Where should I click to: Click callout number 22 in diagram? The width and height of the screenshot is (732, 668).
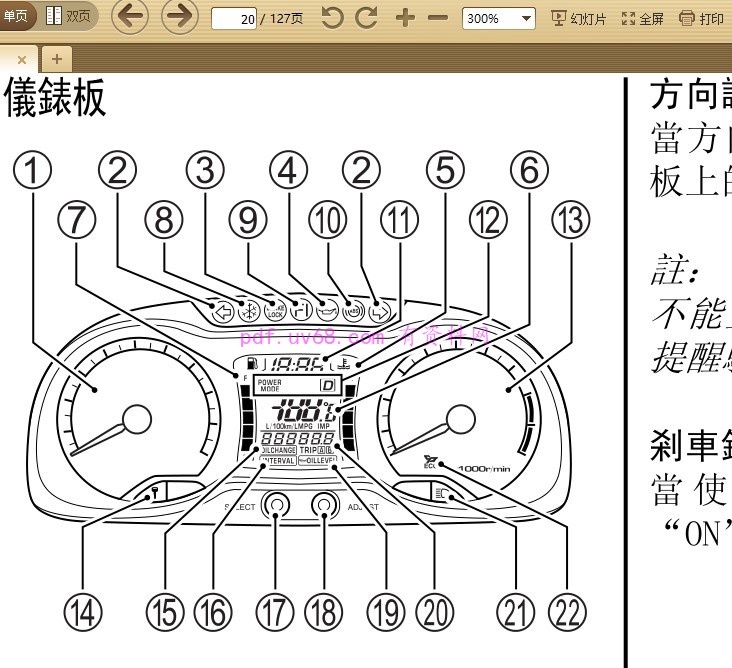567,610
